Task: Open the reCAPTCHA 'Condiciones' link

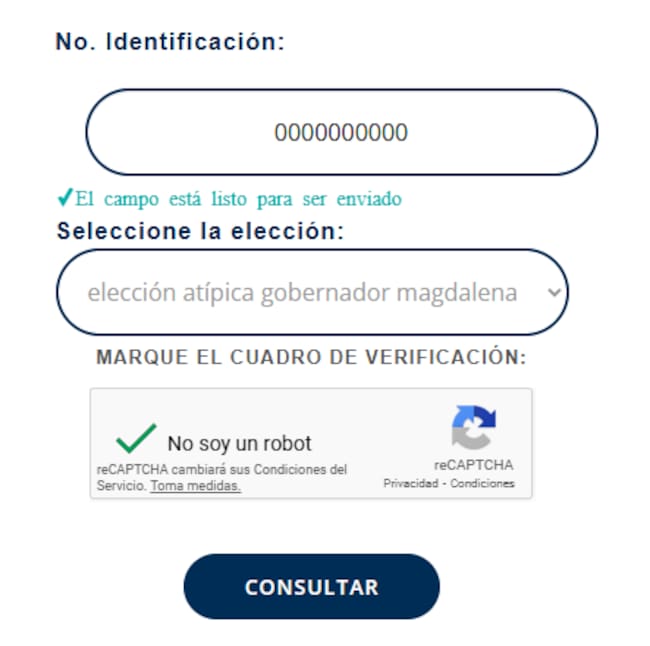Action: click(x=483, y=483)
